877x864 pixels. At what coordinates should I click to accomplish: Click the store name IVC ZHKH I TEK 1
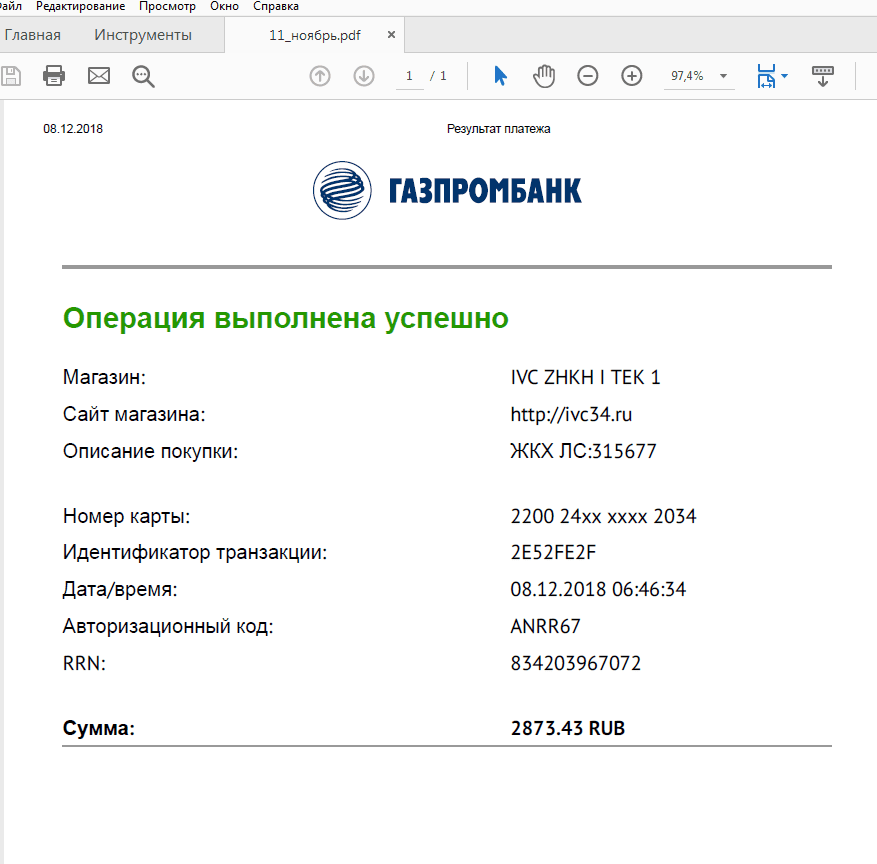click(x=585, y=377)
